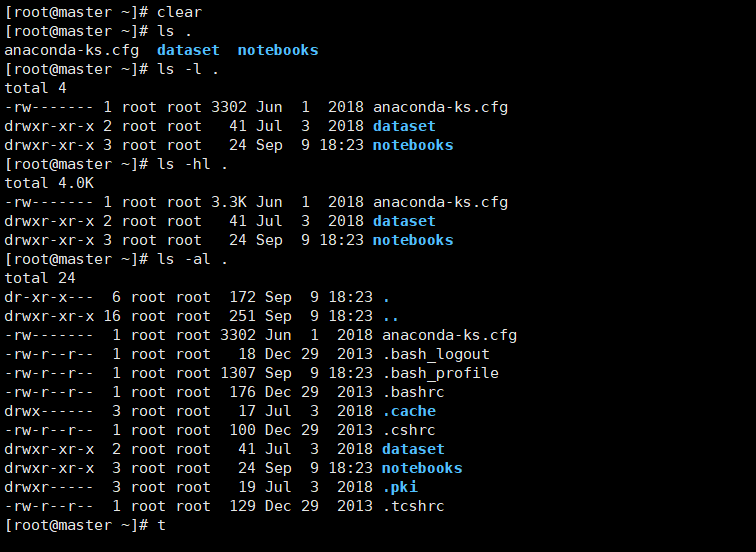Click the blue .cache directory name
This screenshot has height=552, width=756.
point(409,411)
